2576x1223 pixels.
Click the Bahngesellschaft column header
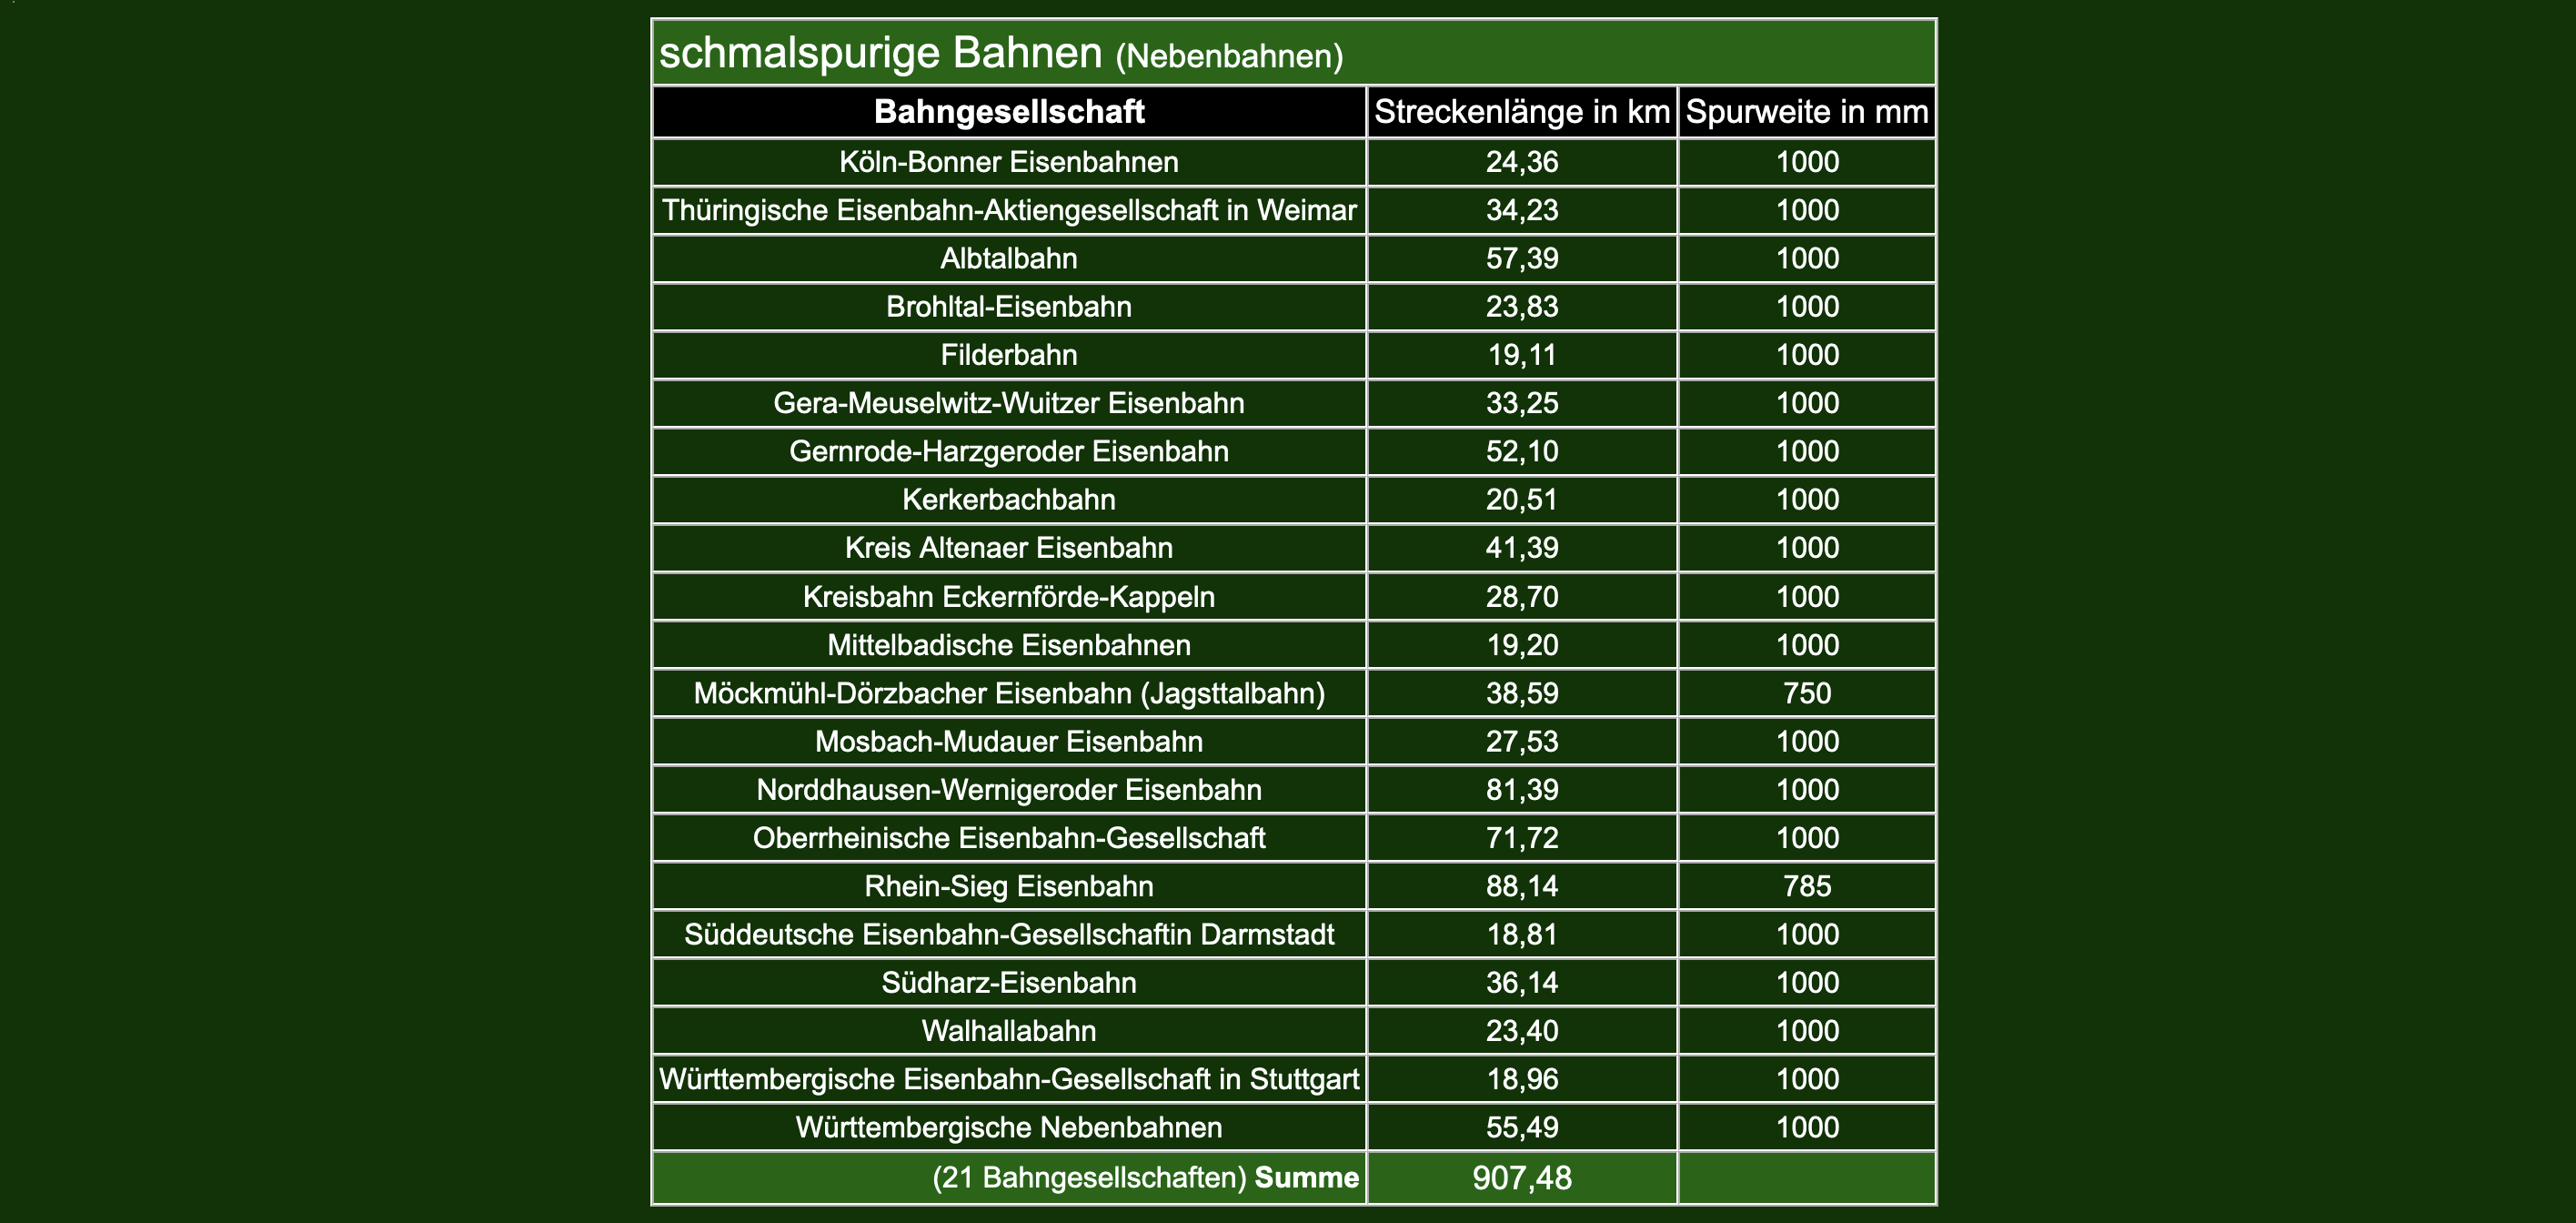coord(1008,112)
